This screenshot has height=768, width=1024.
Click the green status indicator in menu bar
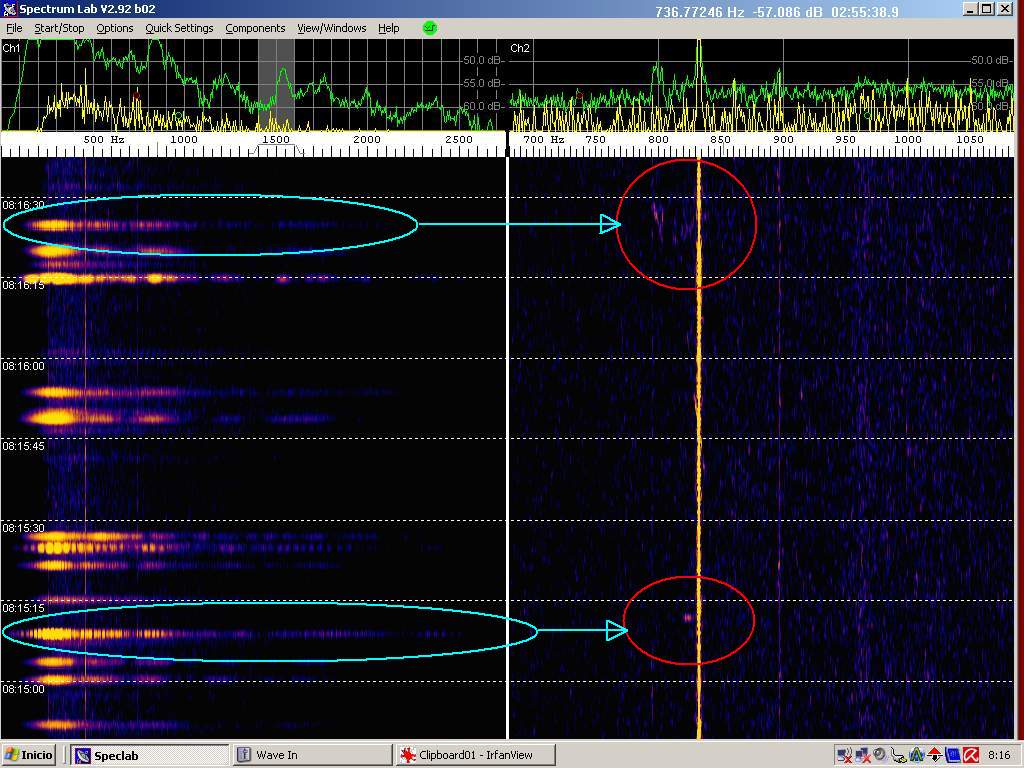pyautogui.click(x=430, y=28)
